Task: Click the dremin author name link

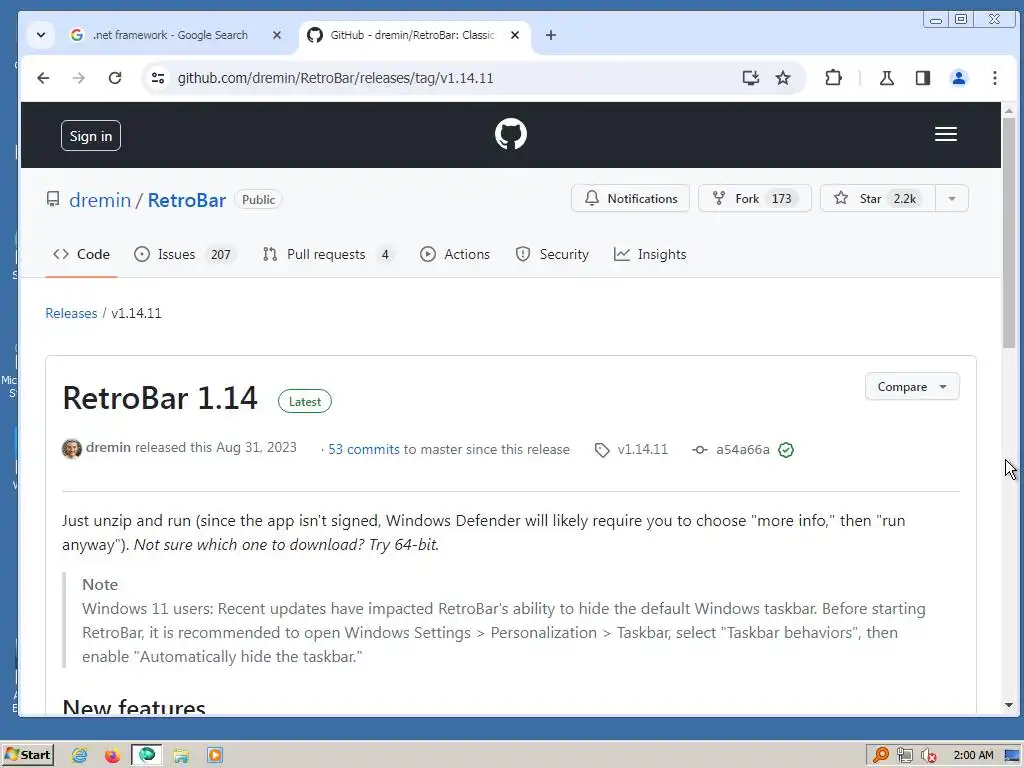Action: pyautogui.click(x=108, y=447)
